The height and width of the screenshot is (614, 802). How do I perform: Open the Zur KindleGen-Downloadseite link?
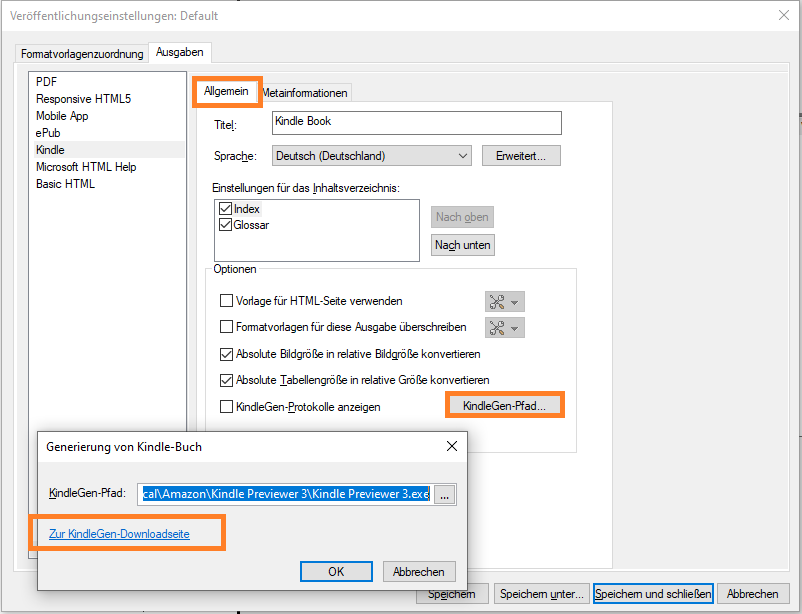click(119, 534)
